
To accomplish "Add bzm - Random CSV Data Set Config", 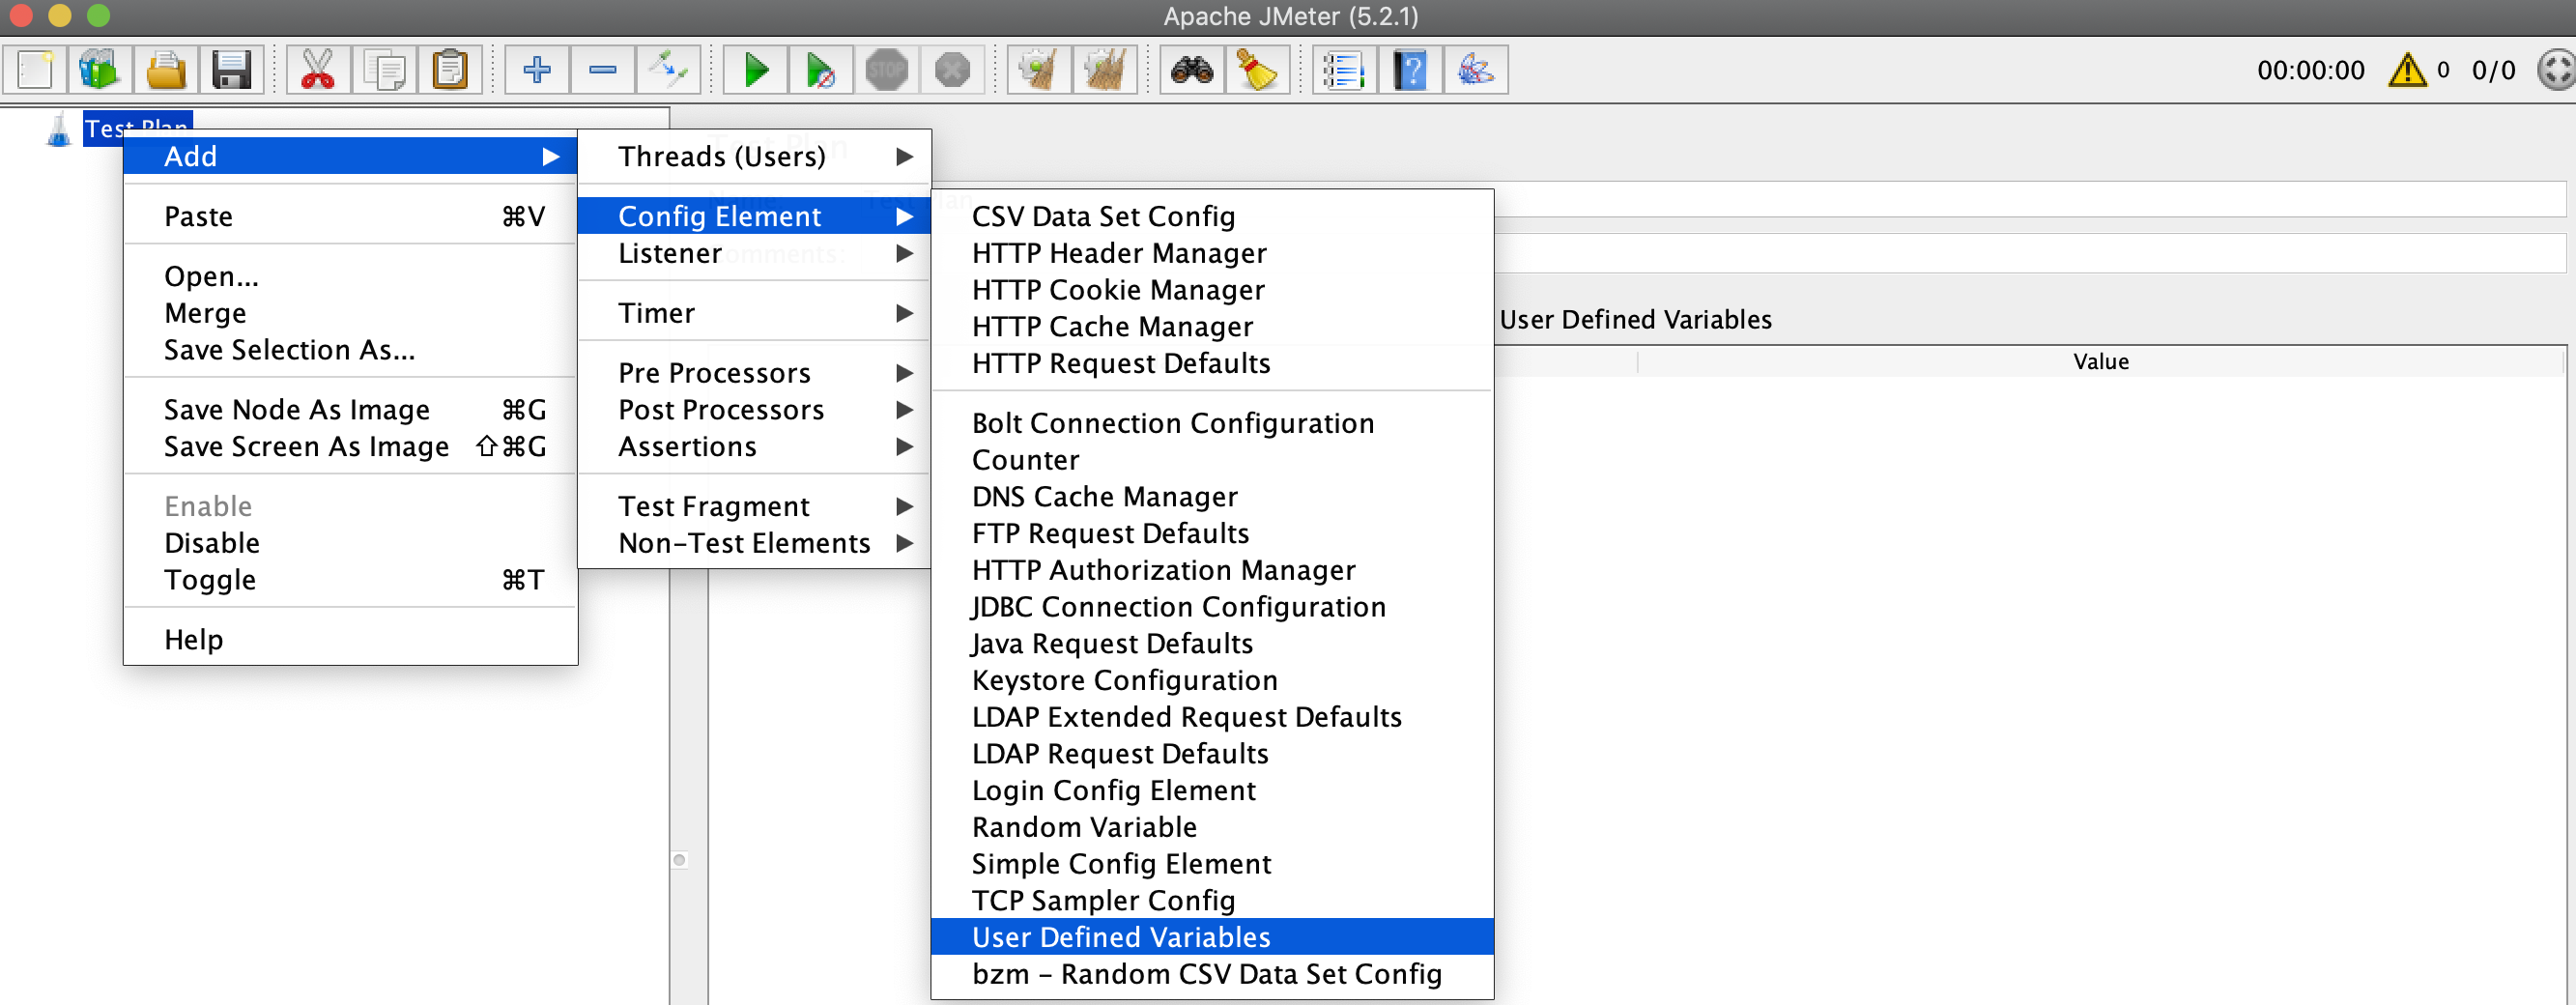I will click(1213, 974).
